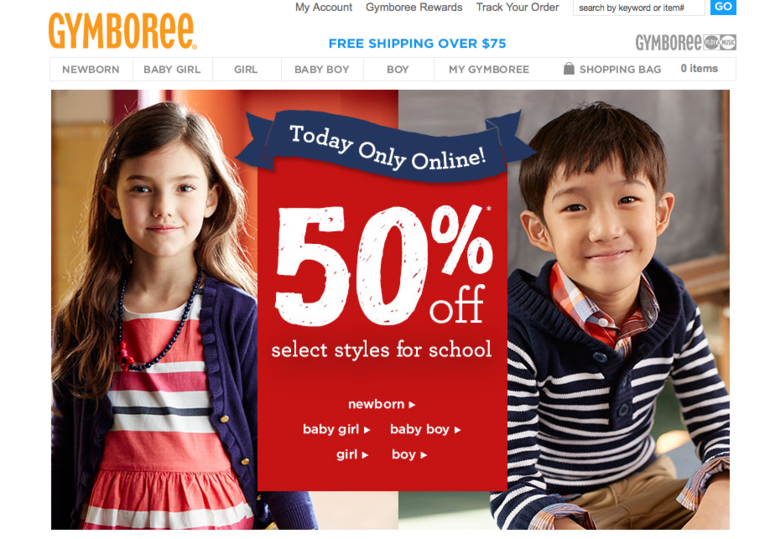Click the baby boy arrow link in the promo
The height and width of the screenshot is (539, 770).
click(425, 430)
